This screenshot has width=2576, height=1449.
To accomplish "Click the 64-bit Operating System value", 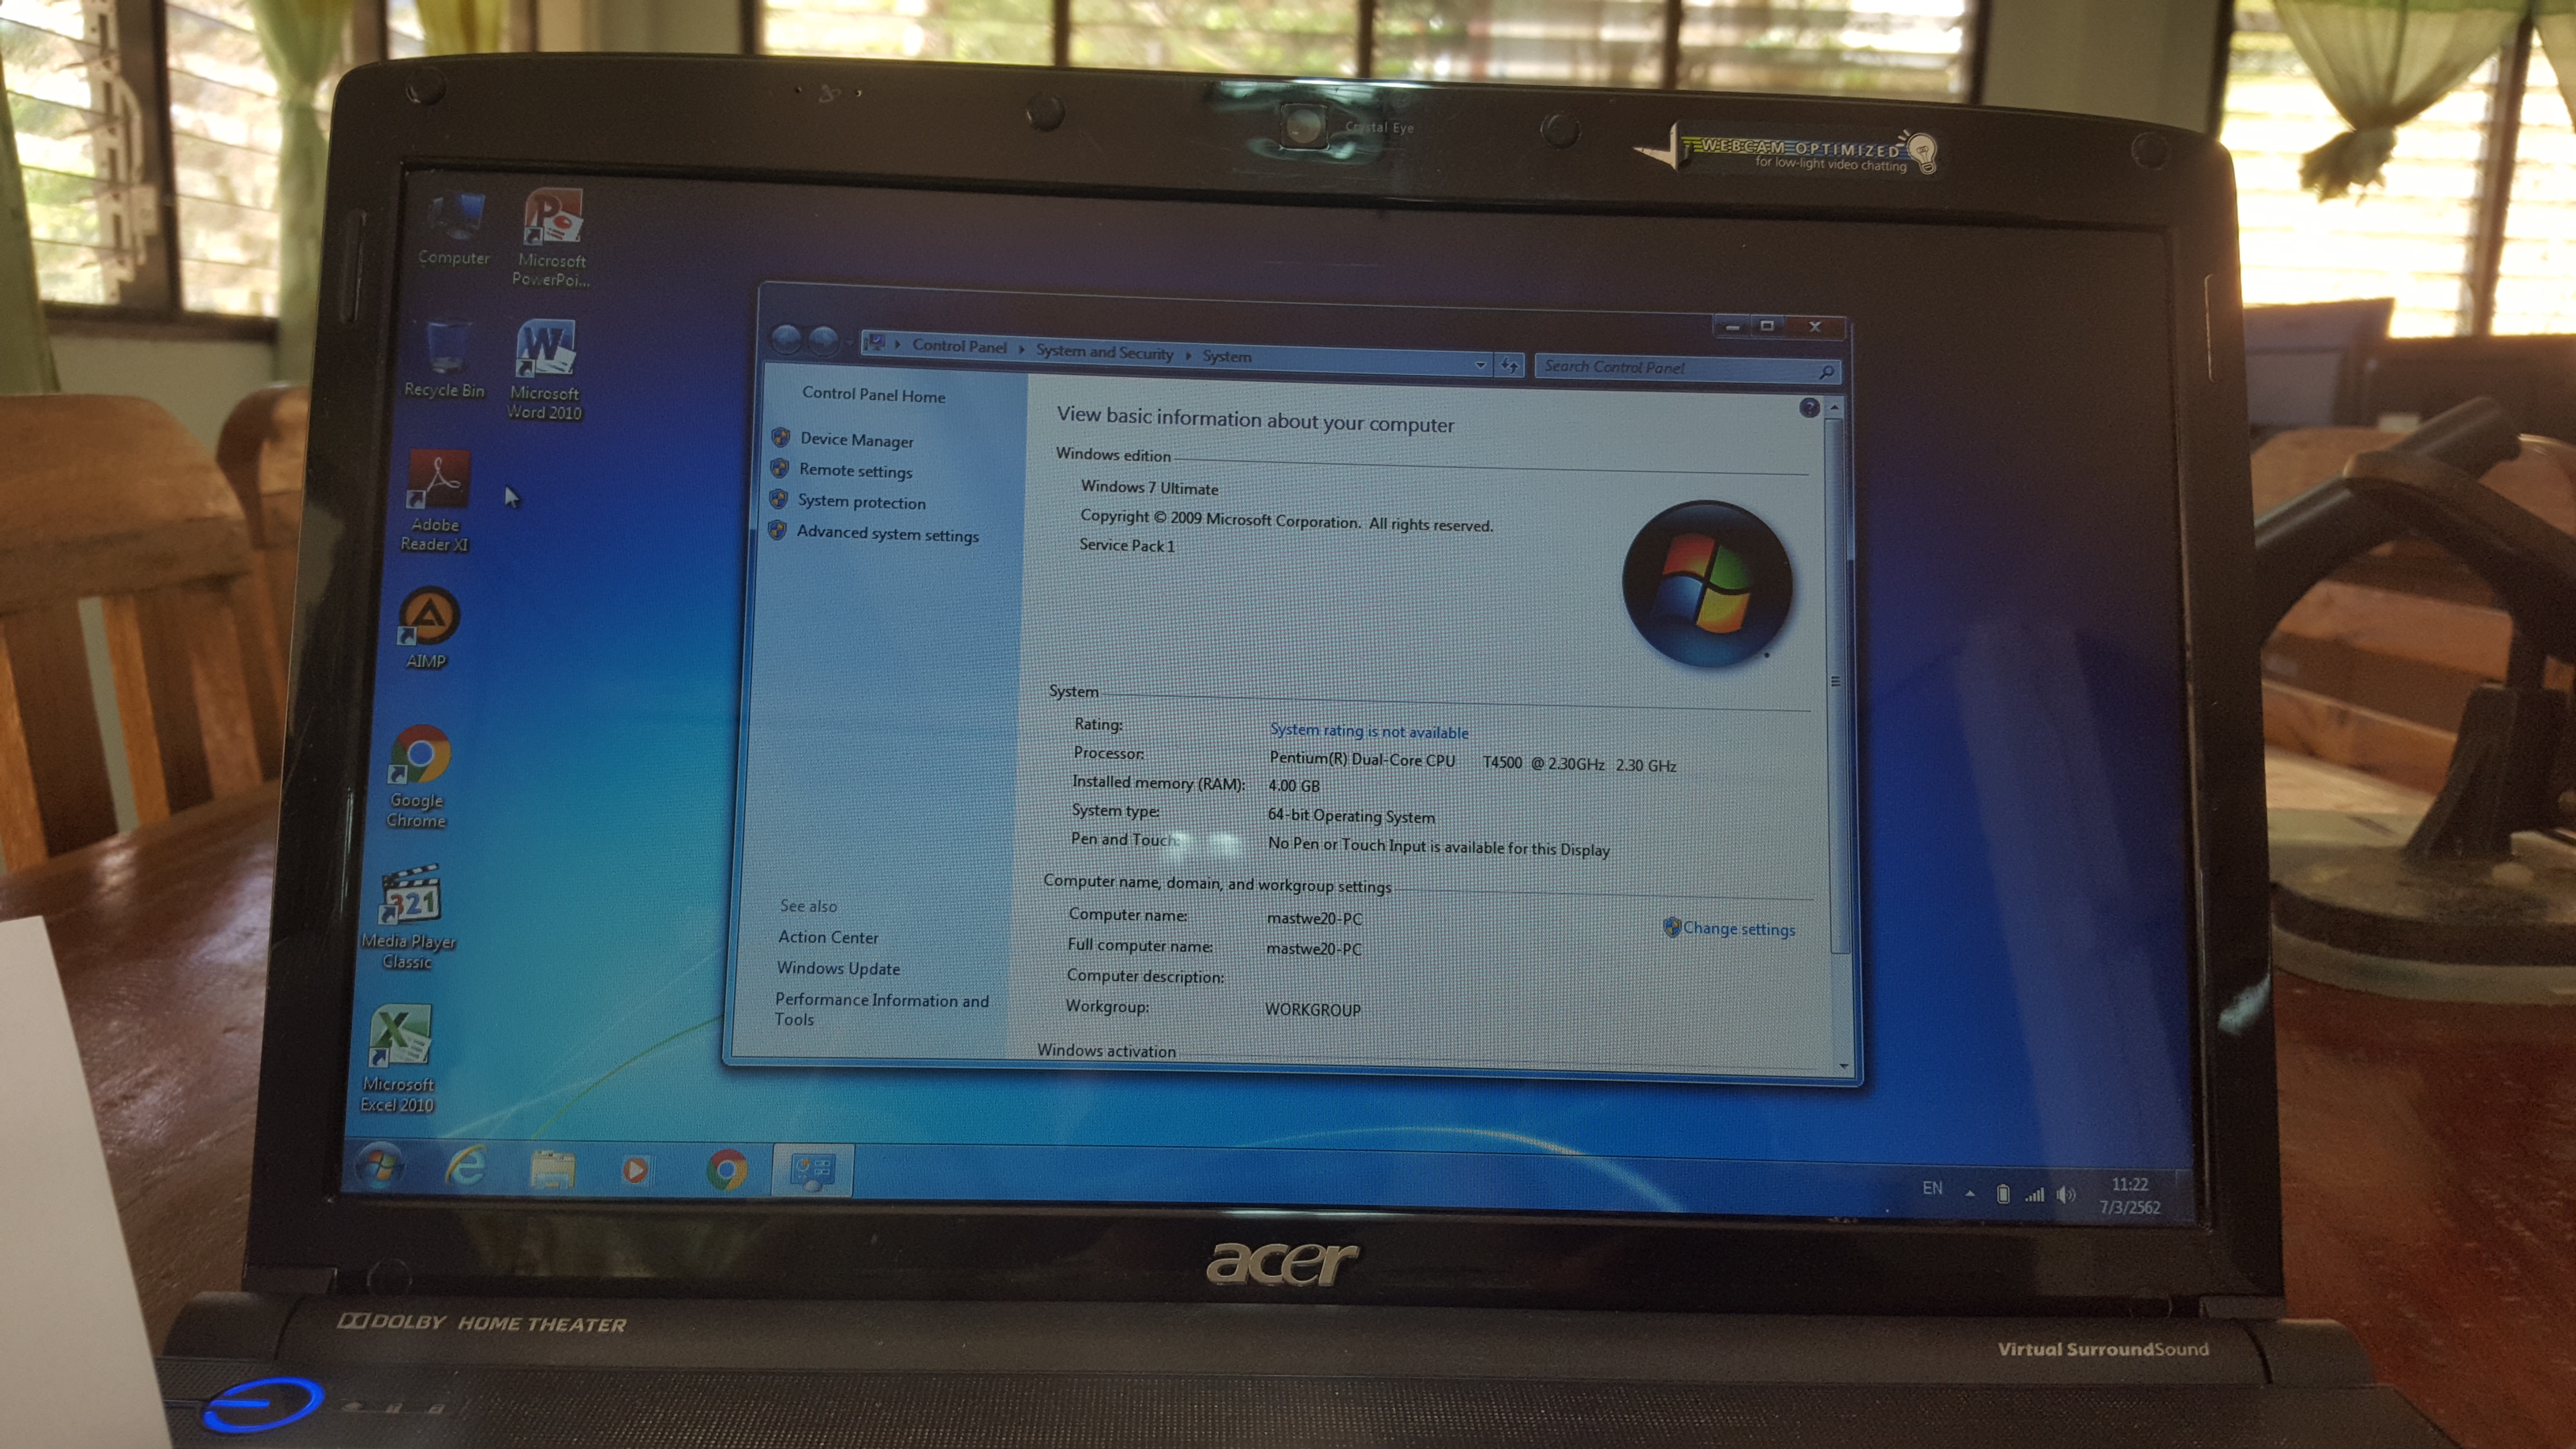I will pos(1351,816).
